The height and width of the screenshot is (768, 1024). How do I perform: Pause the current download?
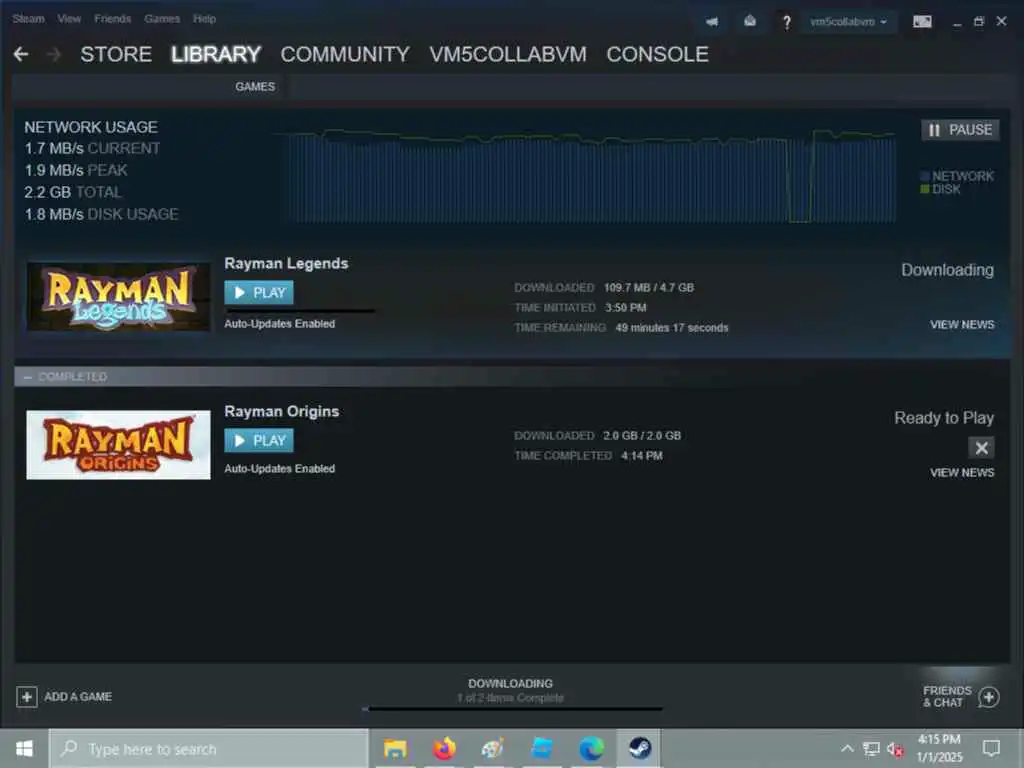point(960,130)
